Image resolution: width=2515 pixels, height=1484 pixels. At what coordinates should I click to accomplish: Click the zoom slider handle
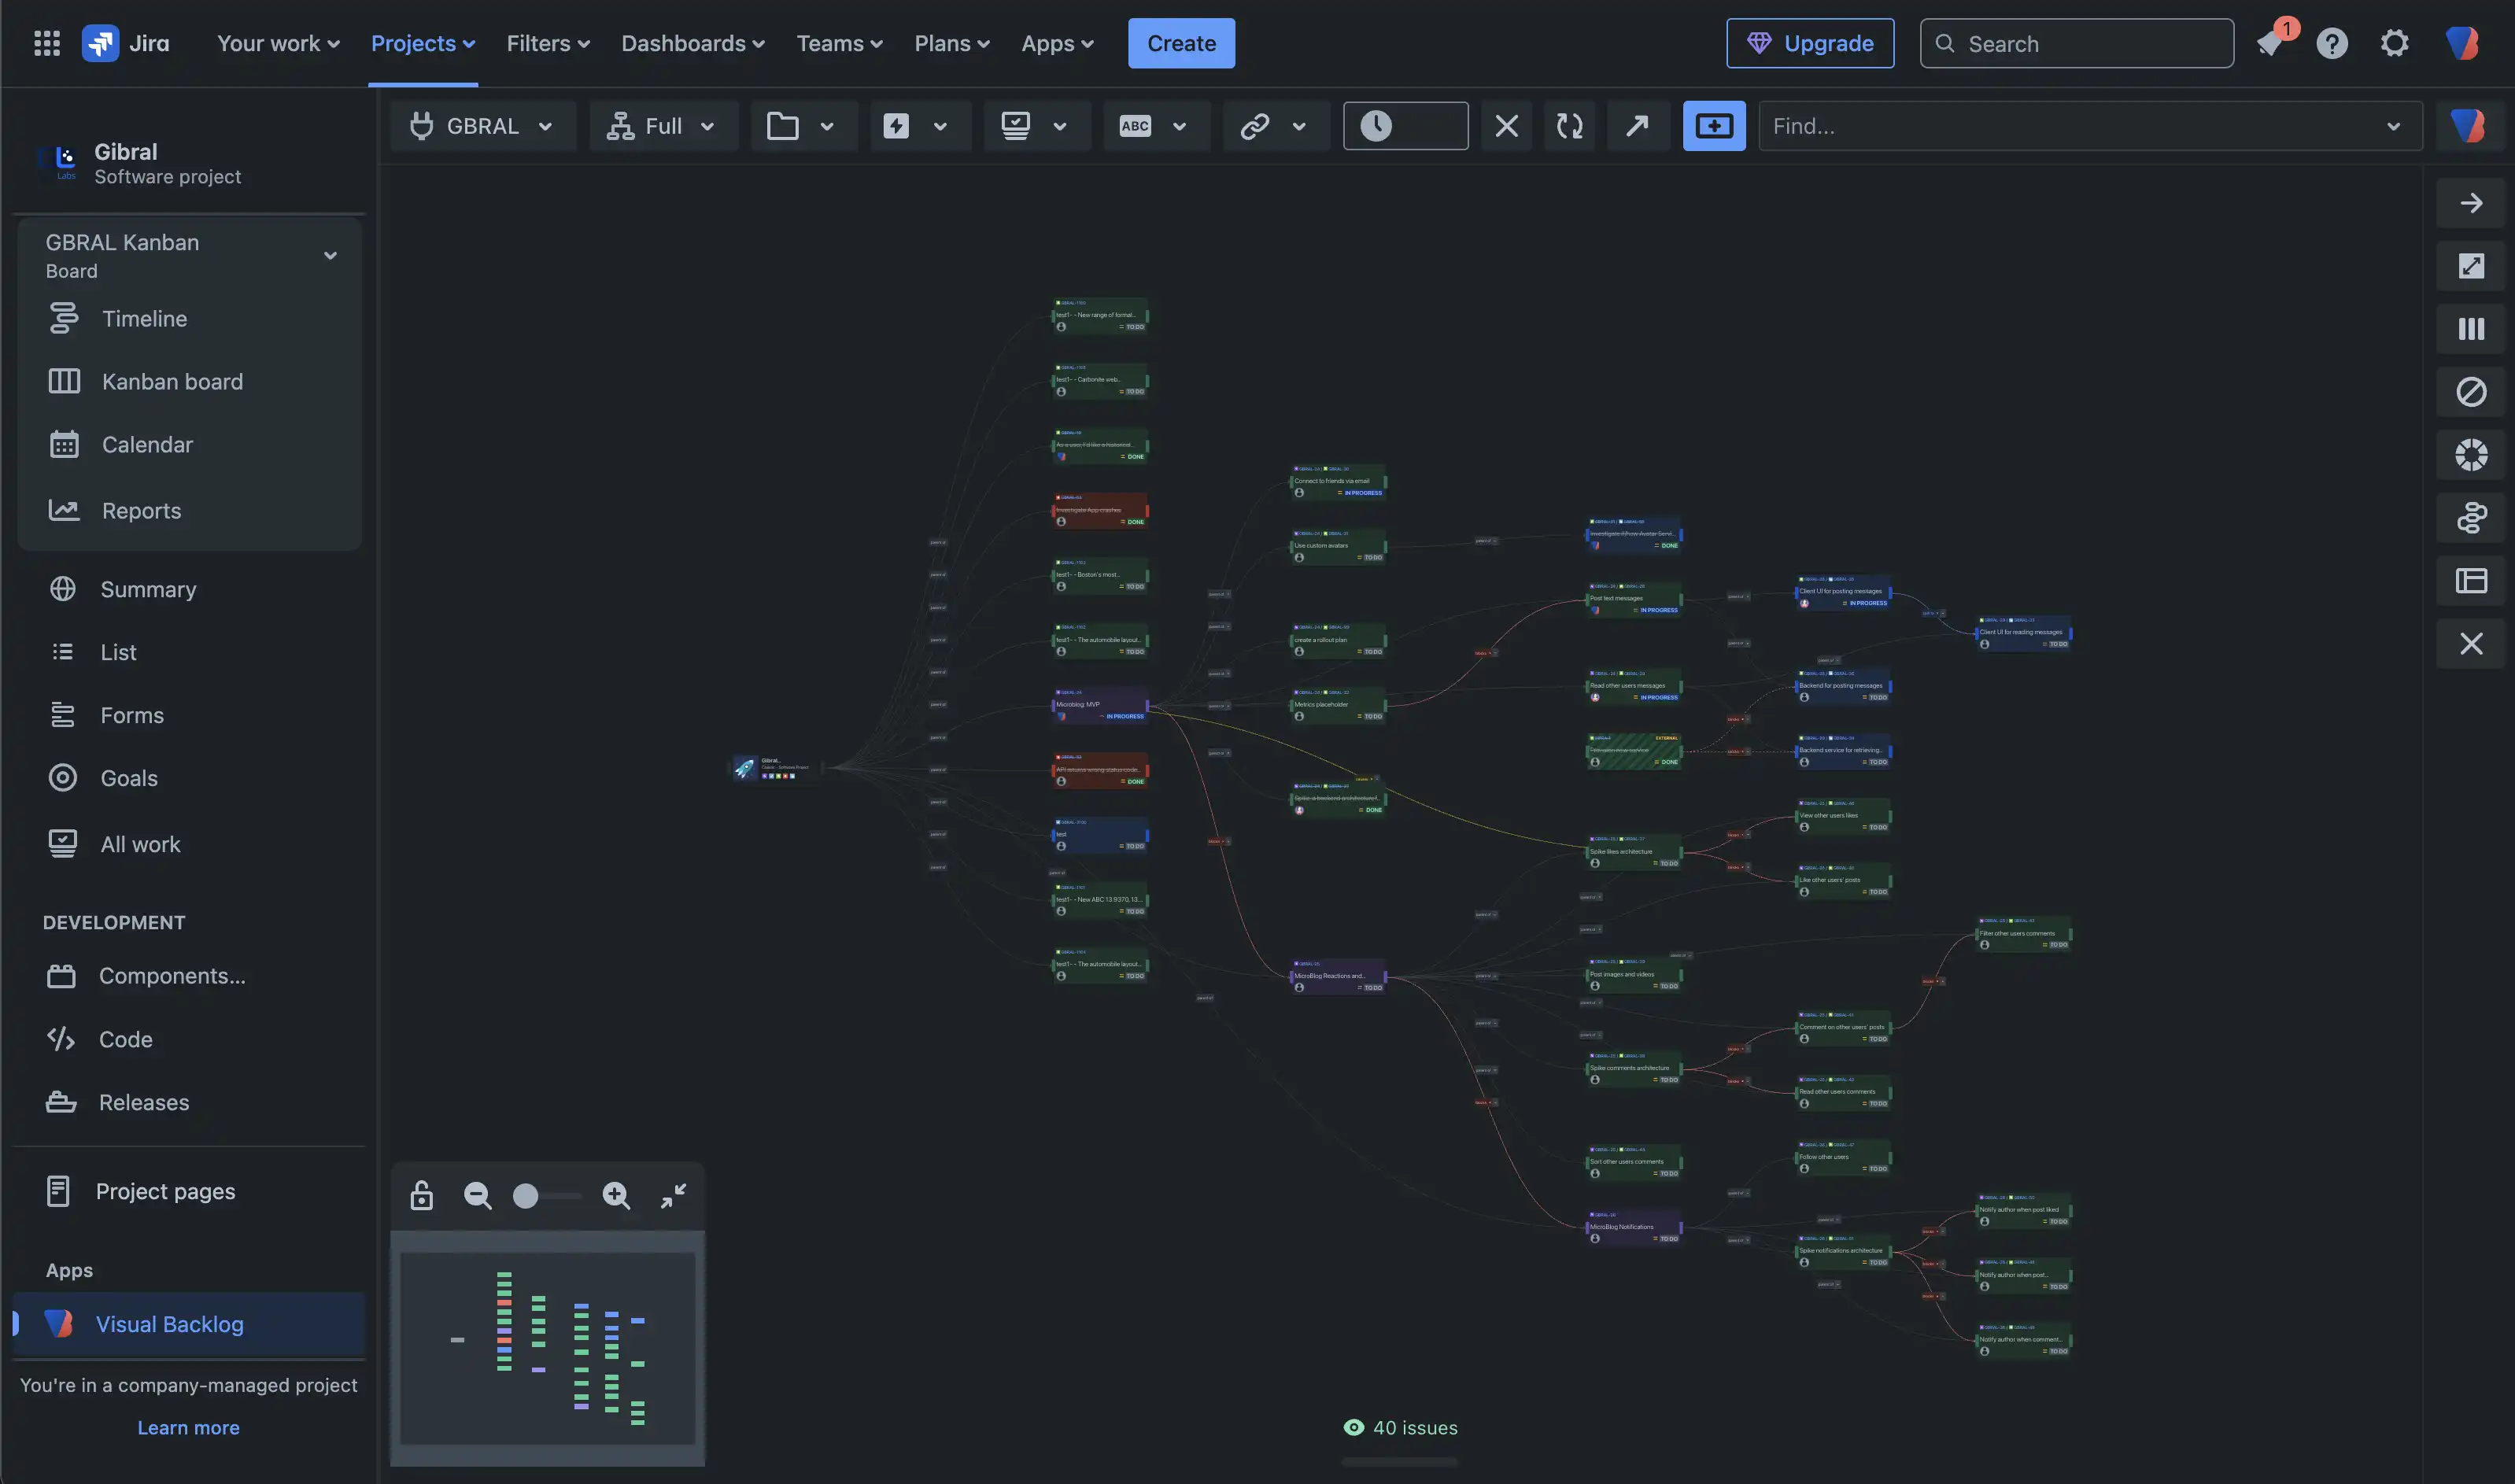(x=525, y=1196)
